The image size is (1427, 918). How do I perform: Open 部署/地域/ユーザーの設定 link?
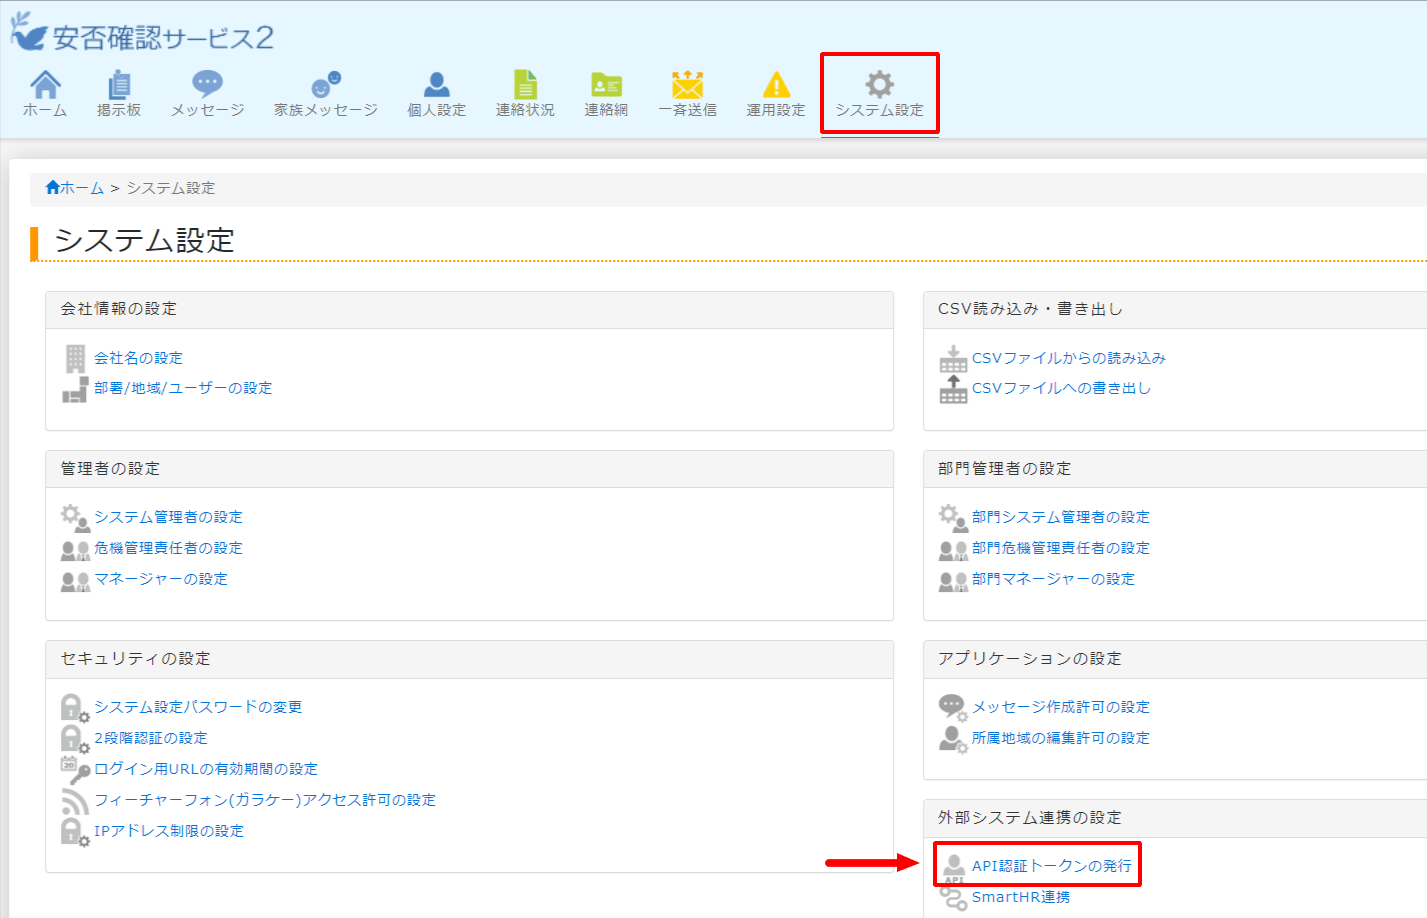point(183,388)
